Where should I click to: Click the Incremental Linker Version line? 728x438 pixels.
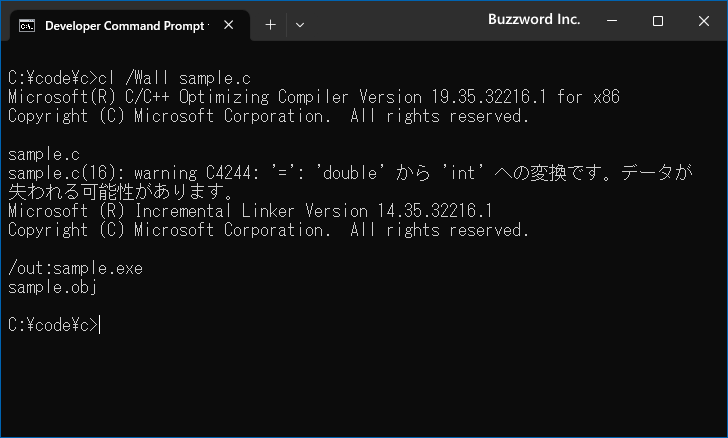250,211
